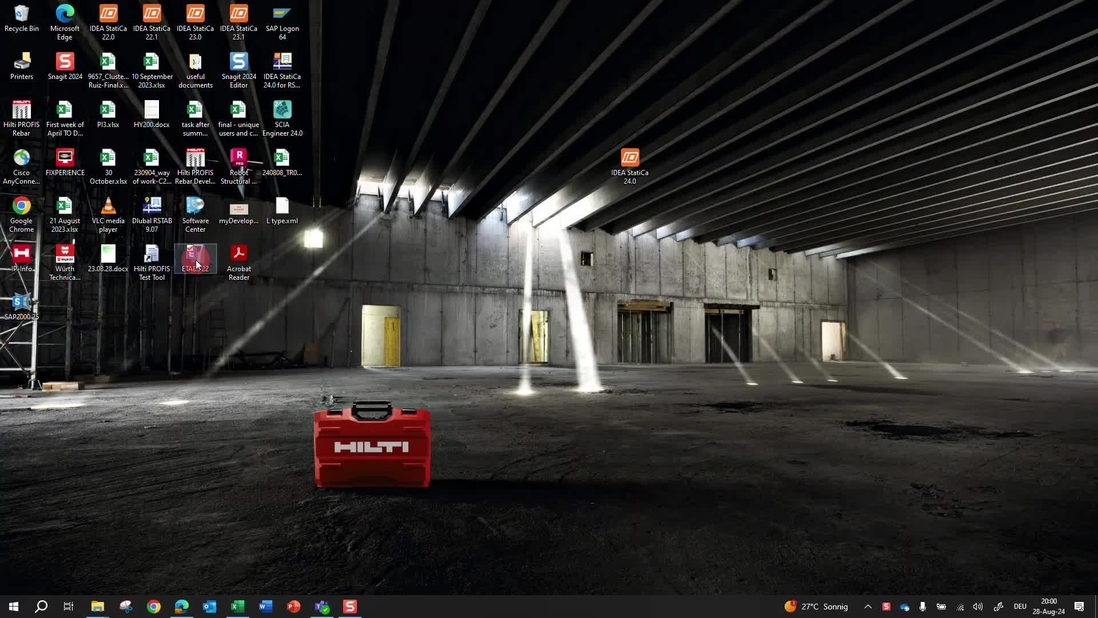Select the red Hilti IP-Info shortcut

click(x=21, y=259)
